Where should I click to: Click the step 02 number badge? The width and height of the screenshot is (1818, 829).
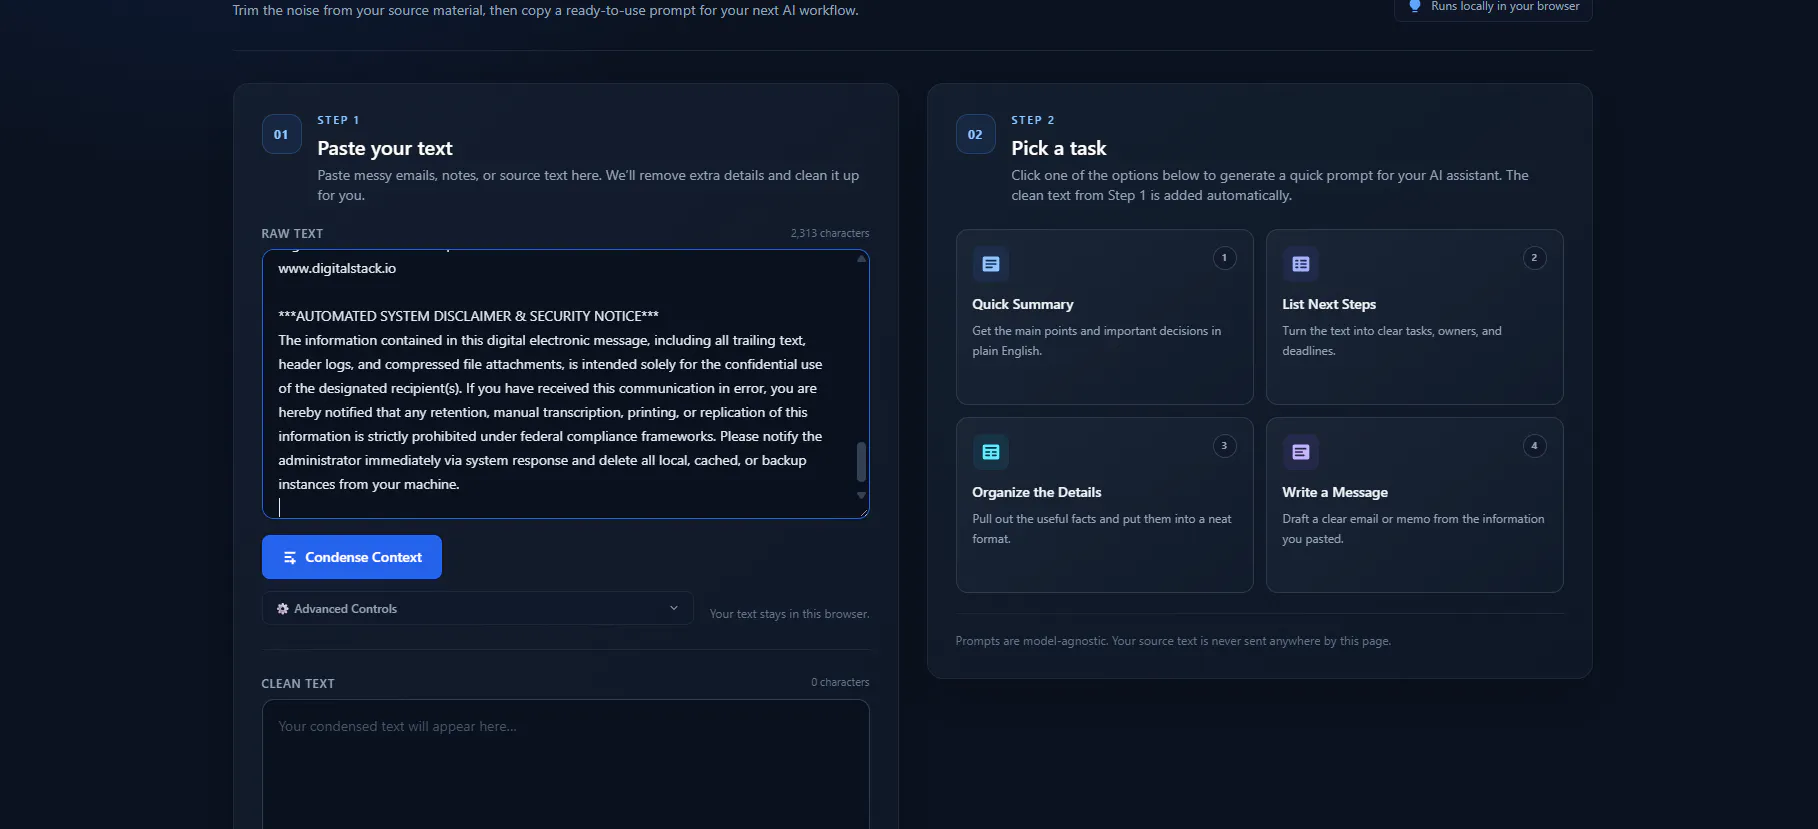coord(975,134)
